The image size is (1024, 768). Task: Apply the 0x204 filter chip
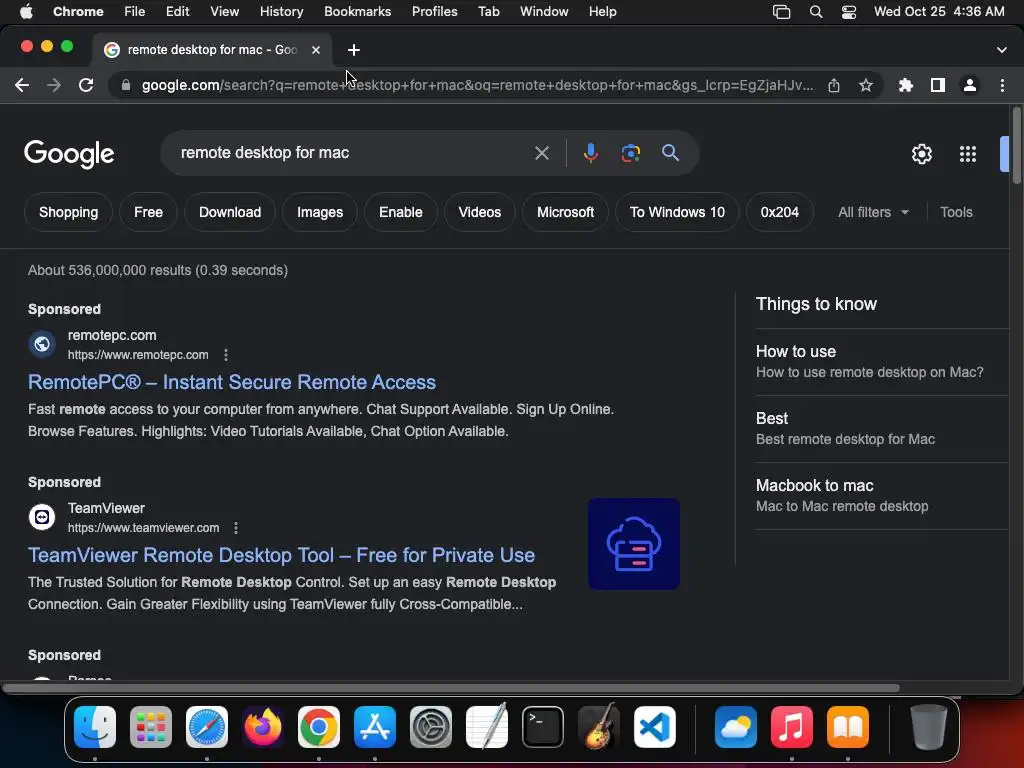780,212
